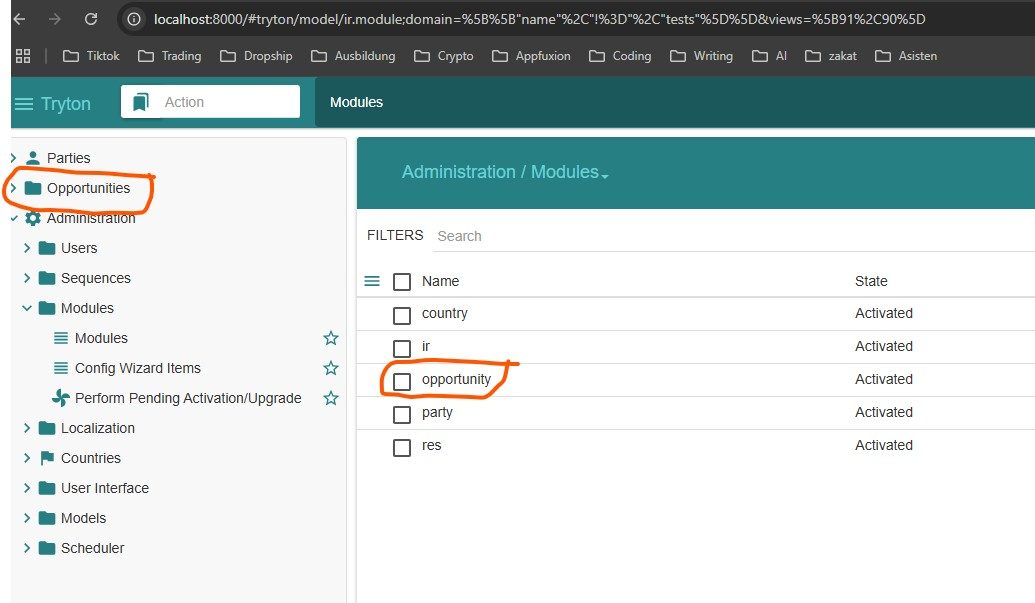
Task: Open the Crypto bookmarks folder
Action: 444,56
